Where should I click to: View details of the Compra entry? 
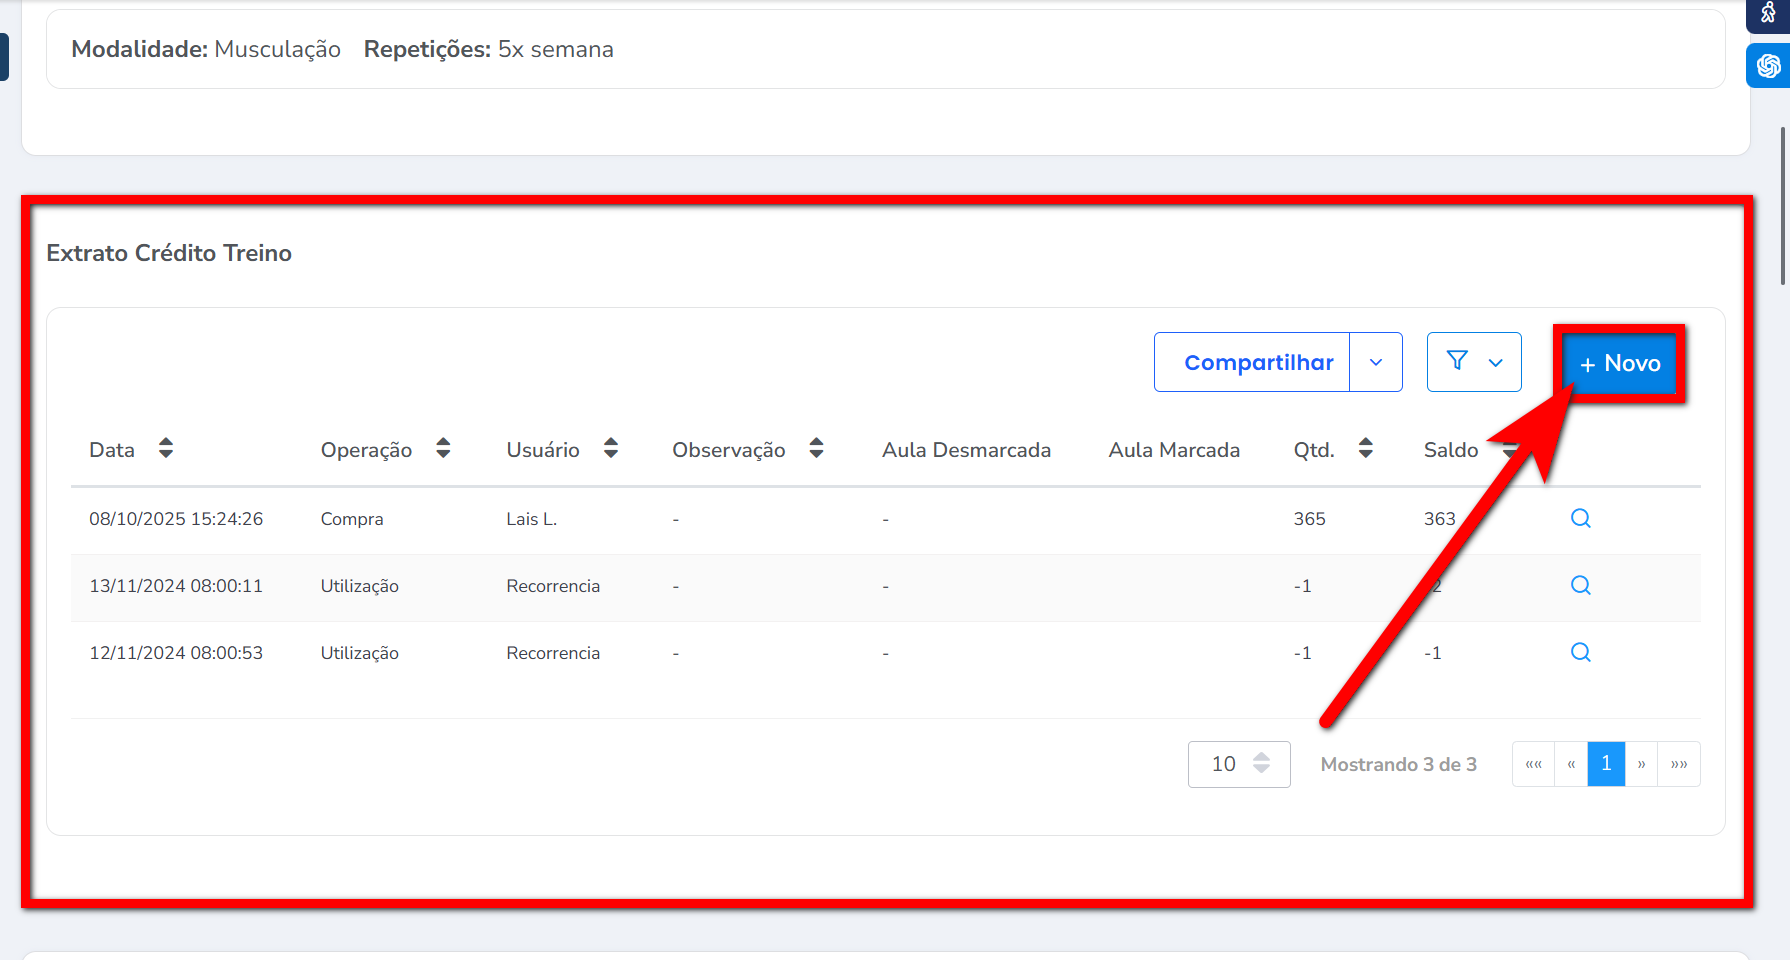pos(1580,518)
